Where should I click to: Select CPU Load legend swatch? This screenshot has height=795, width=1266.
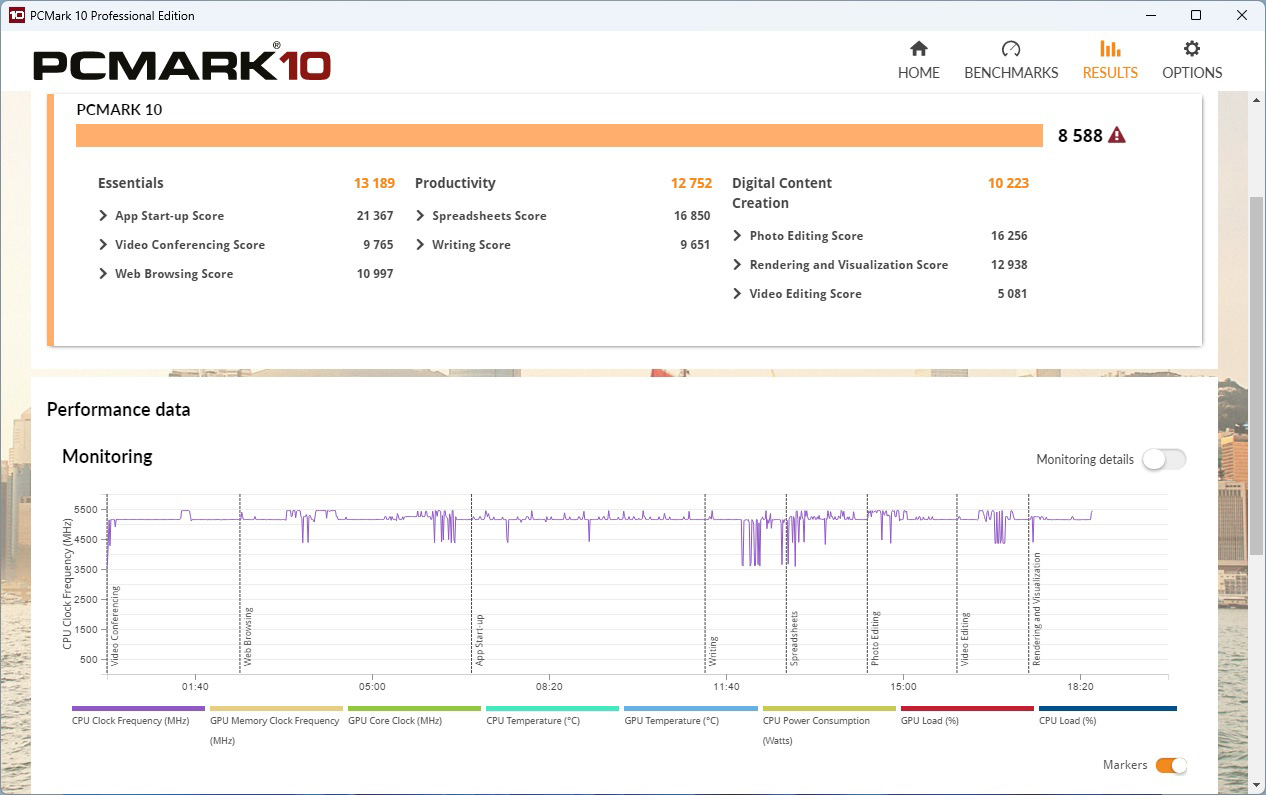pos(1107,708)
